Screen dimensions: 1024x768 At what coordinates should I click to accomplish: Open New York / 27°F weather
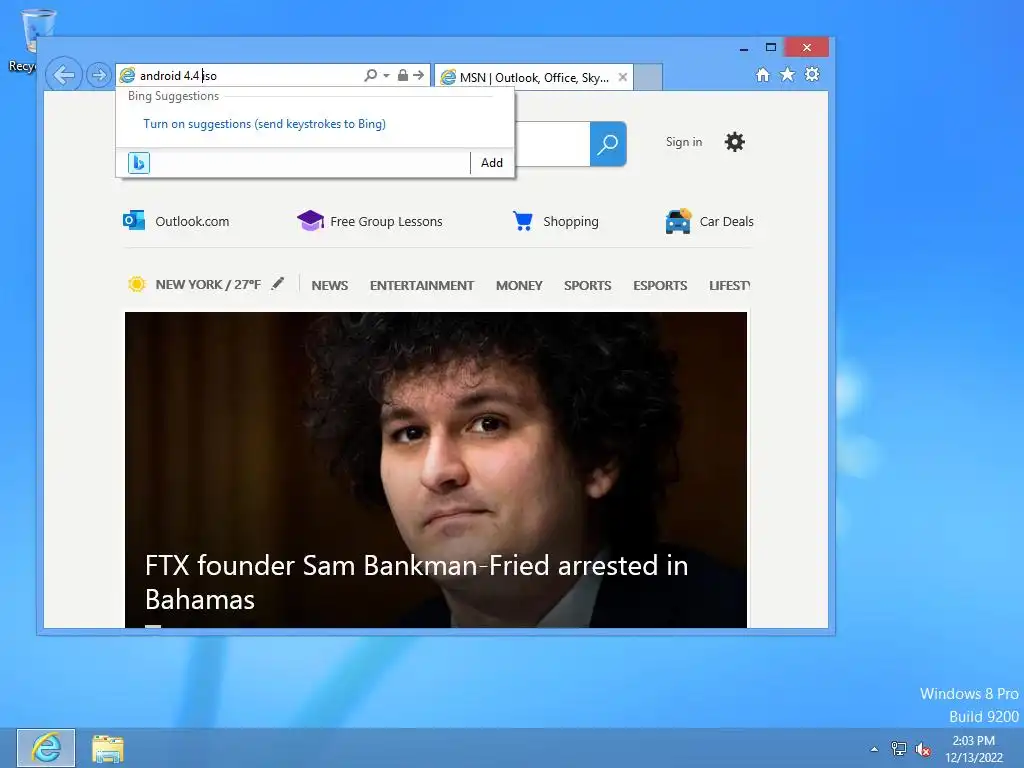coord(208,285)
